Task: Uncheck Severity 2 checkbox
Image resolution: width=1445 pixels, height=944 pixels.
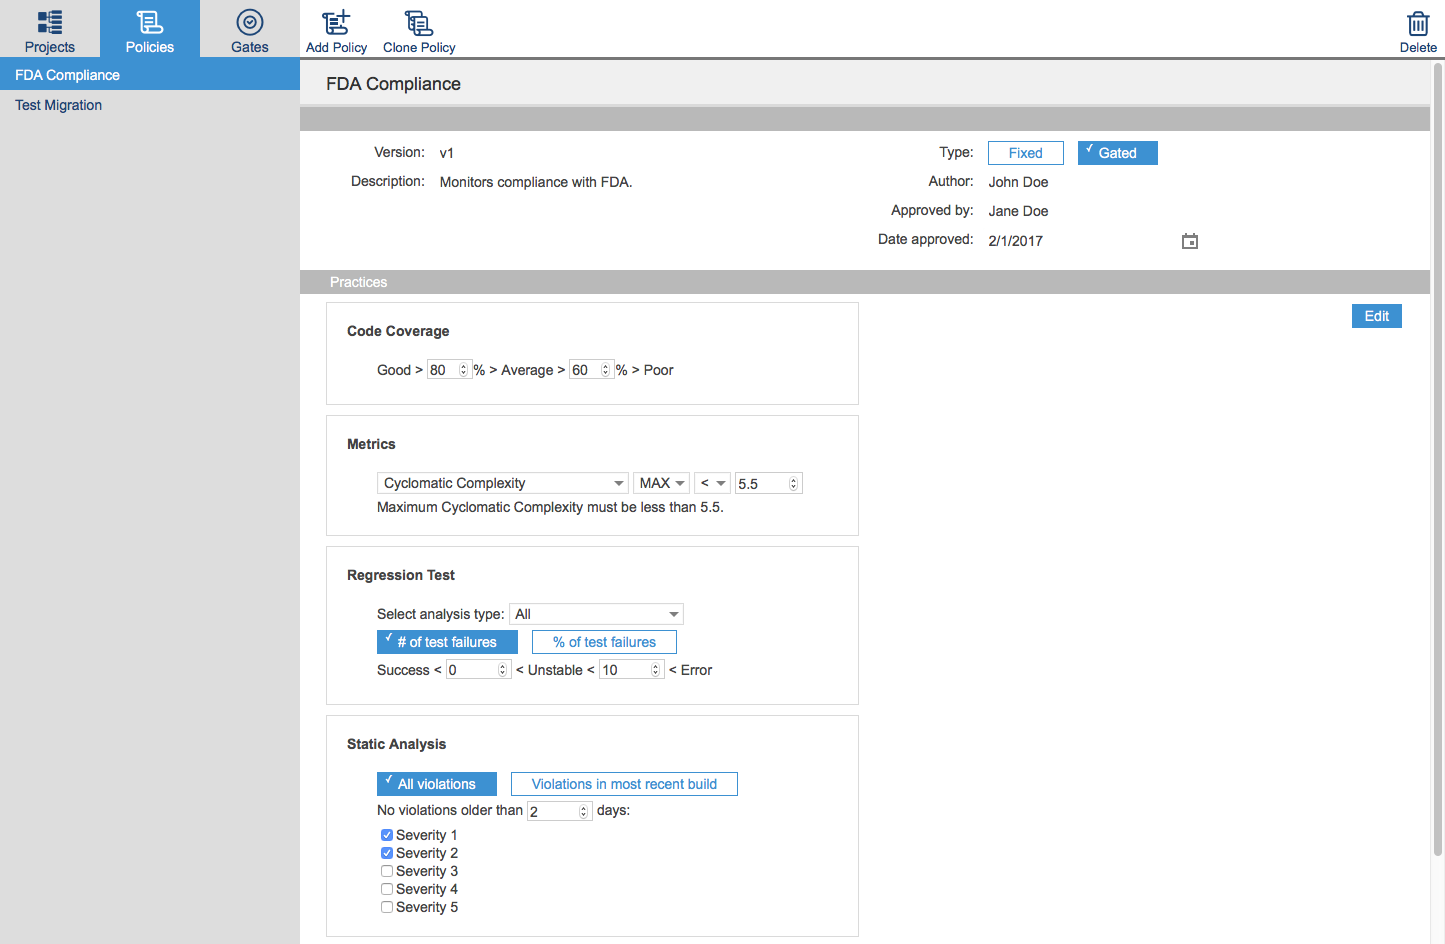Action: [387, 853]
